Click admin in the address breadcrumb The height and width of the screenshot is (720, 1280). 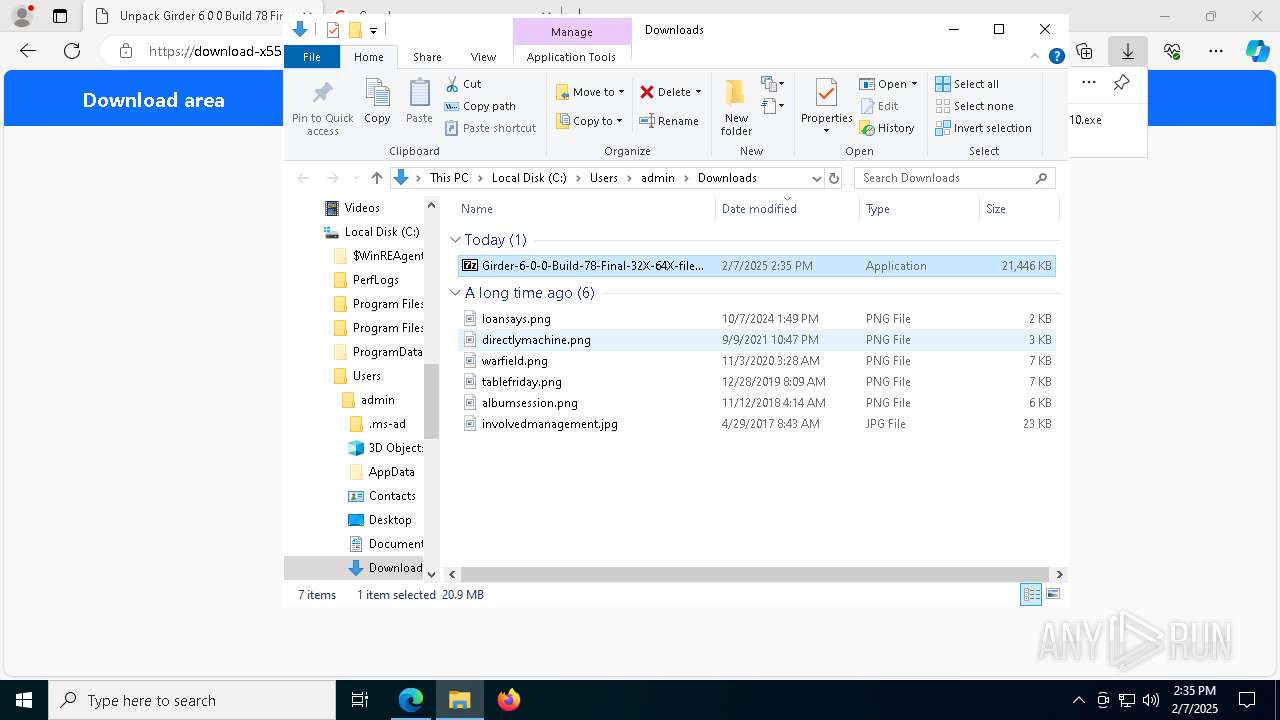tap(658, 178)
